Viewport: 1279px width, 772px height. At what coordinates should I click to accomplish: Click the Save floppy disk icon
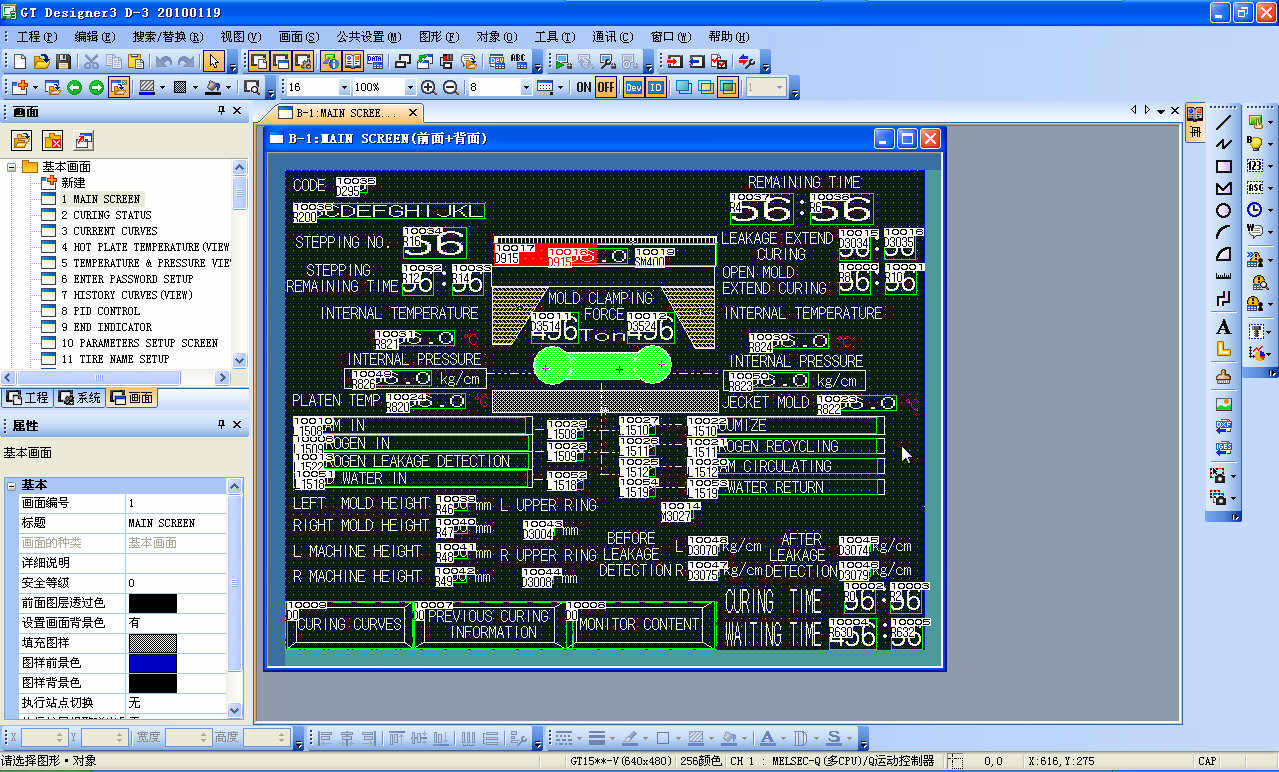tap(63, 62)
